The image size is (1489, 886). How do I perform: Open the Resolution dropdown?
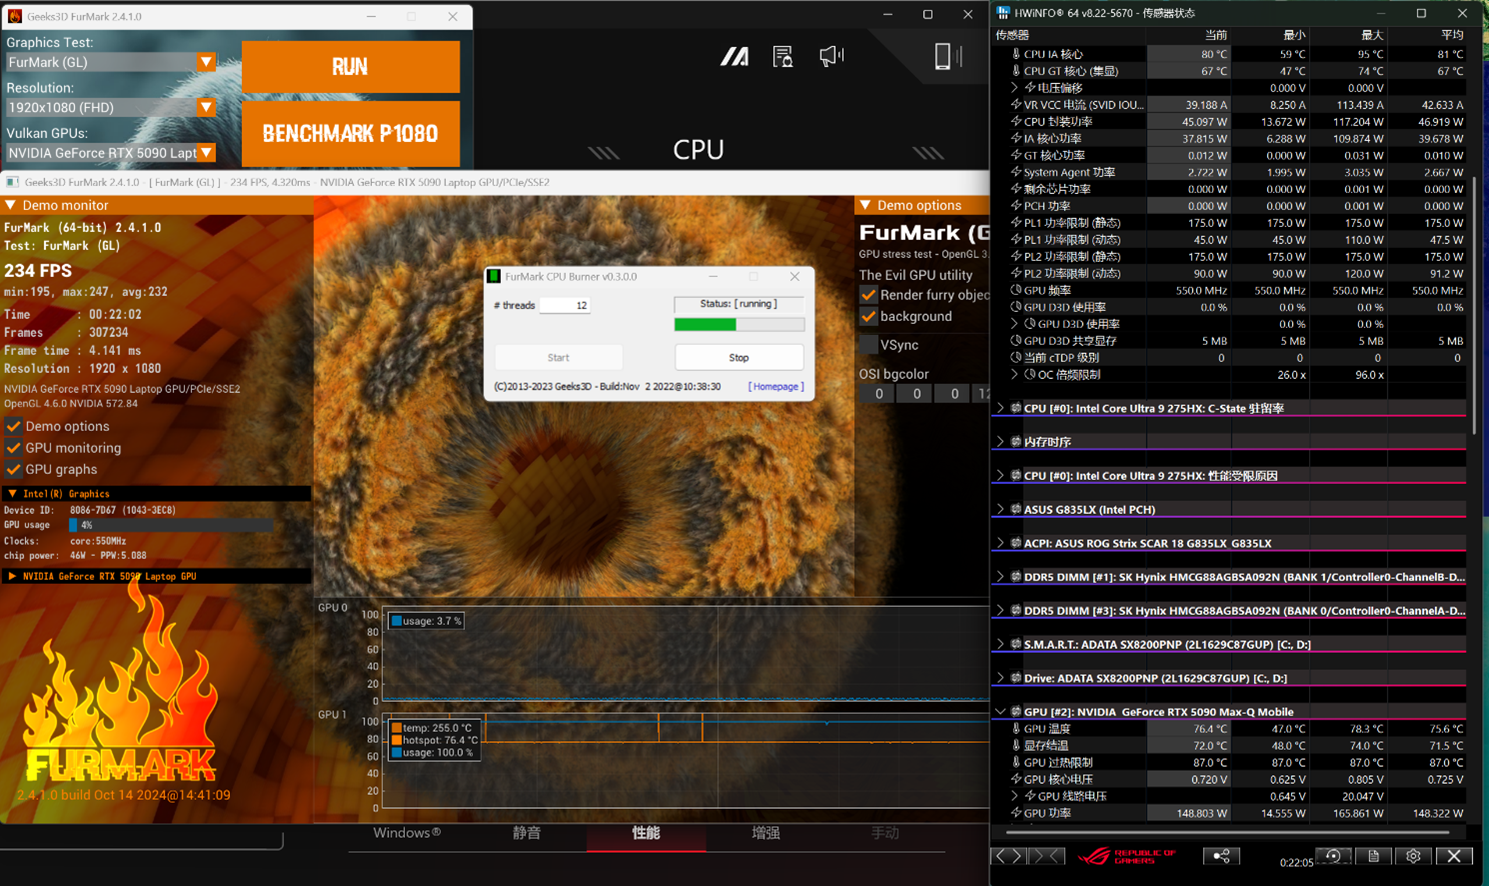206,107
